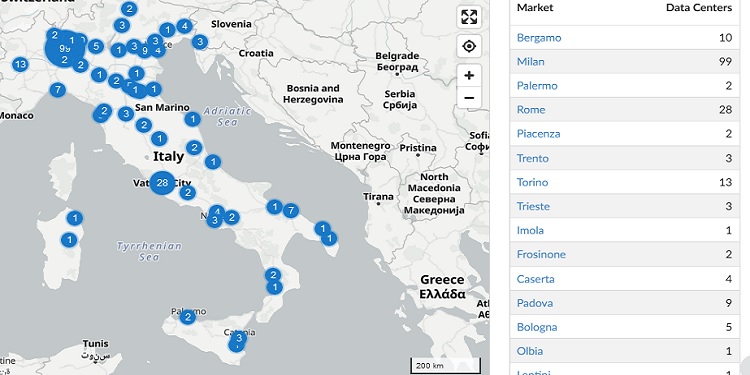Viewport: 750px width, 375px height.
Task: Click the southern Sardinia marker labeled 1
Action: point(69,240)
